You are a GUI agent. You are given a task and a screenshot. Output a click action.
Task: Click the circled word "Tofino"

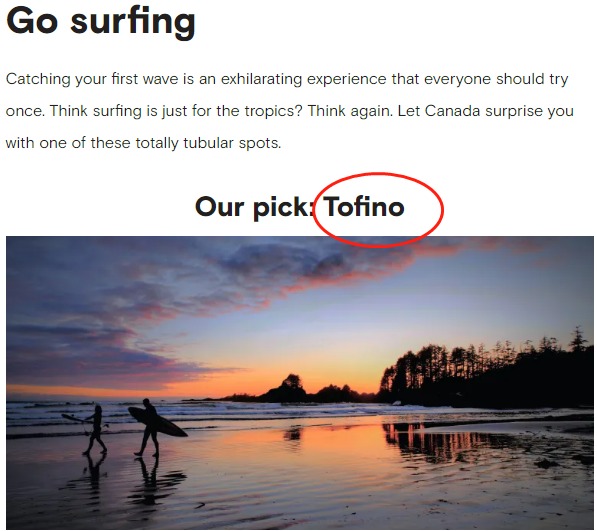364,207
